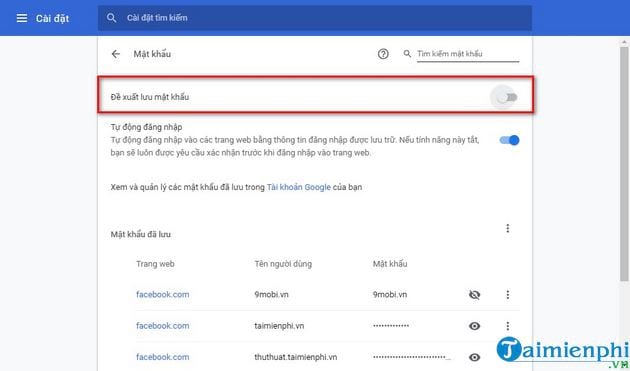This screenshot has height=371, width=630.
Task: Click the 'Trang web' column header
Action: (155, 264)
